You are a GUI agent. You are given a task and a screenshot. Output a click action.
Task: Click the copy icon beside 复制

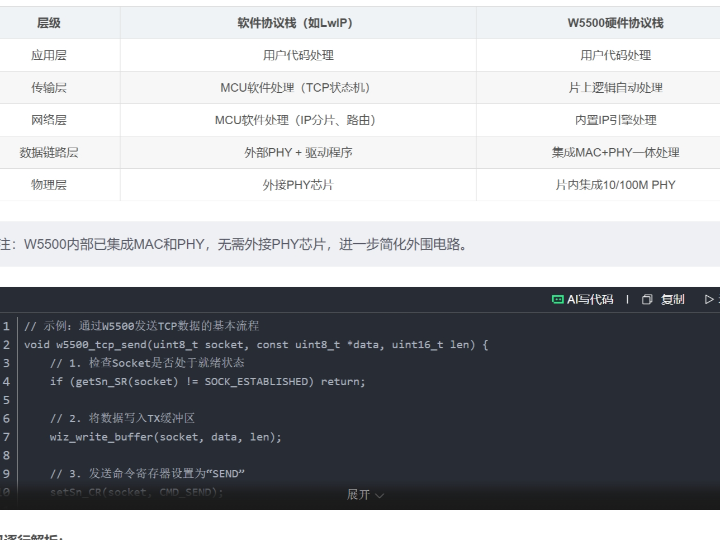647,299
